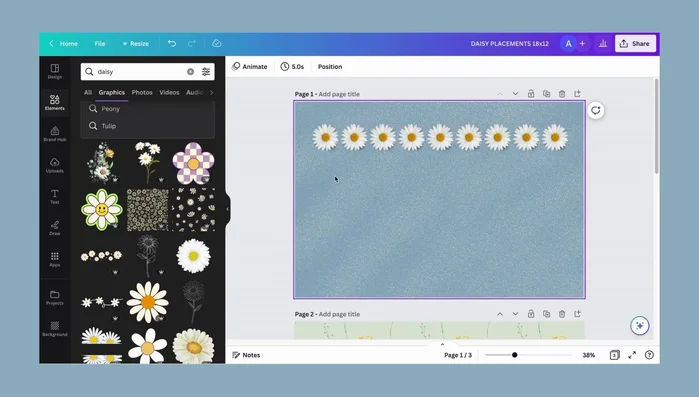Image resolution: width=699 pixels, height=397 pixels.
Task: Lock Page 2
Action: click(x=531, y=314)
